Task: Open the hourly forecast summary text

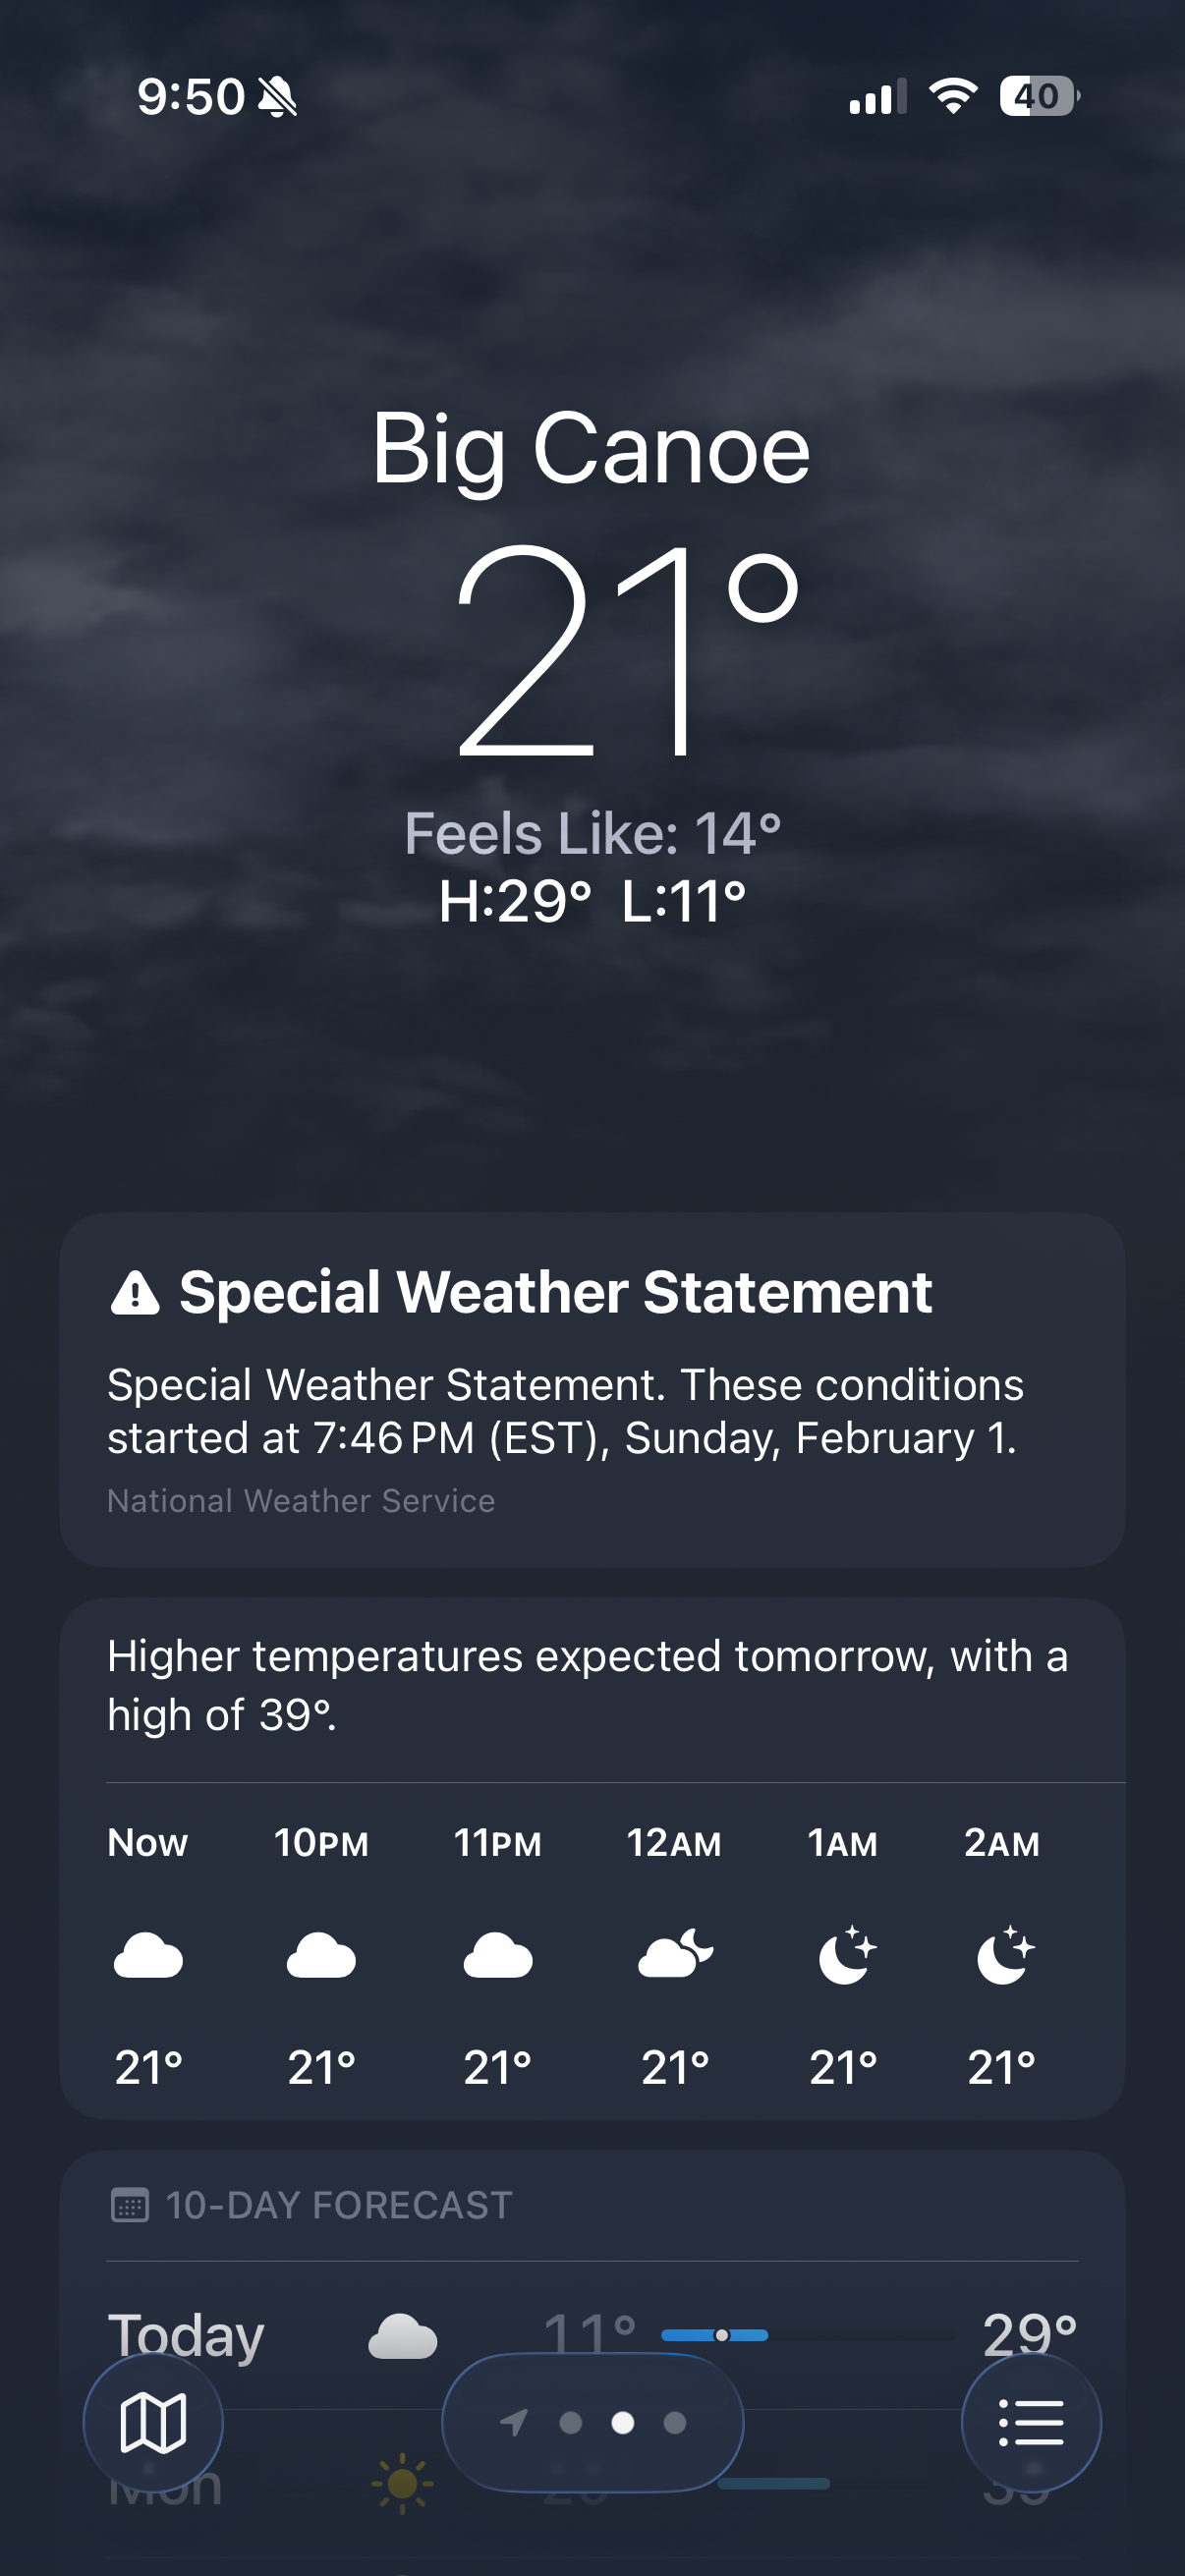Action: (x=588, y=1685)
